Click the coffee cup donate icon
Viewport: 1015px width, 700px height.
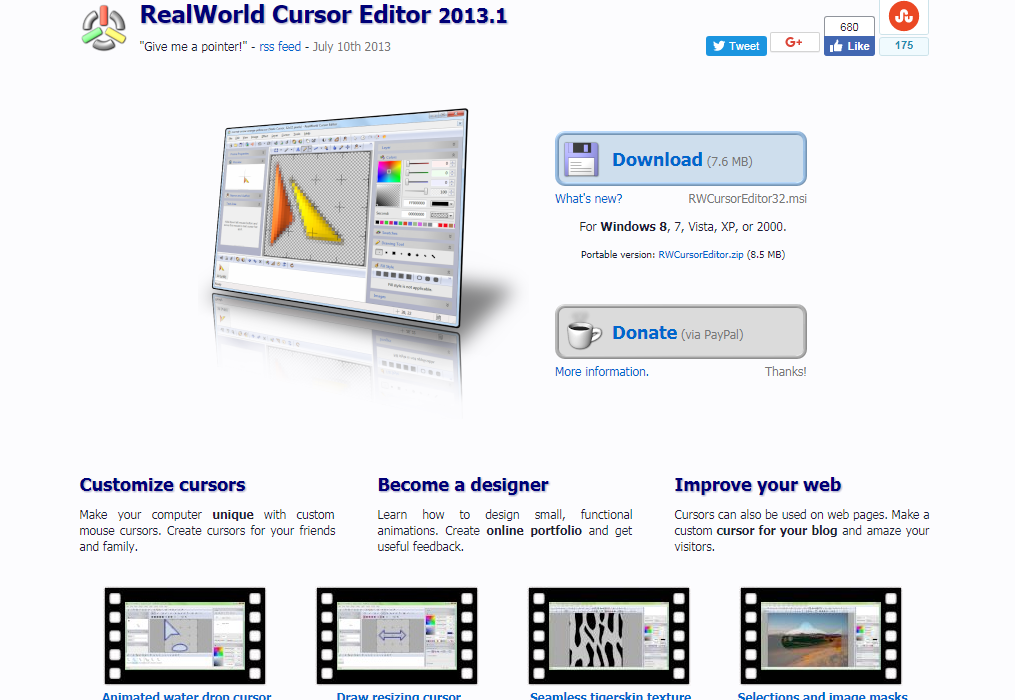tap(583, 333)
